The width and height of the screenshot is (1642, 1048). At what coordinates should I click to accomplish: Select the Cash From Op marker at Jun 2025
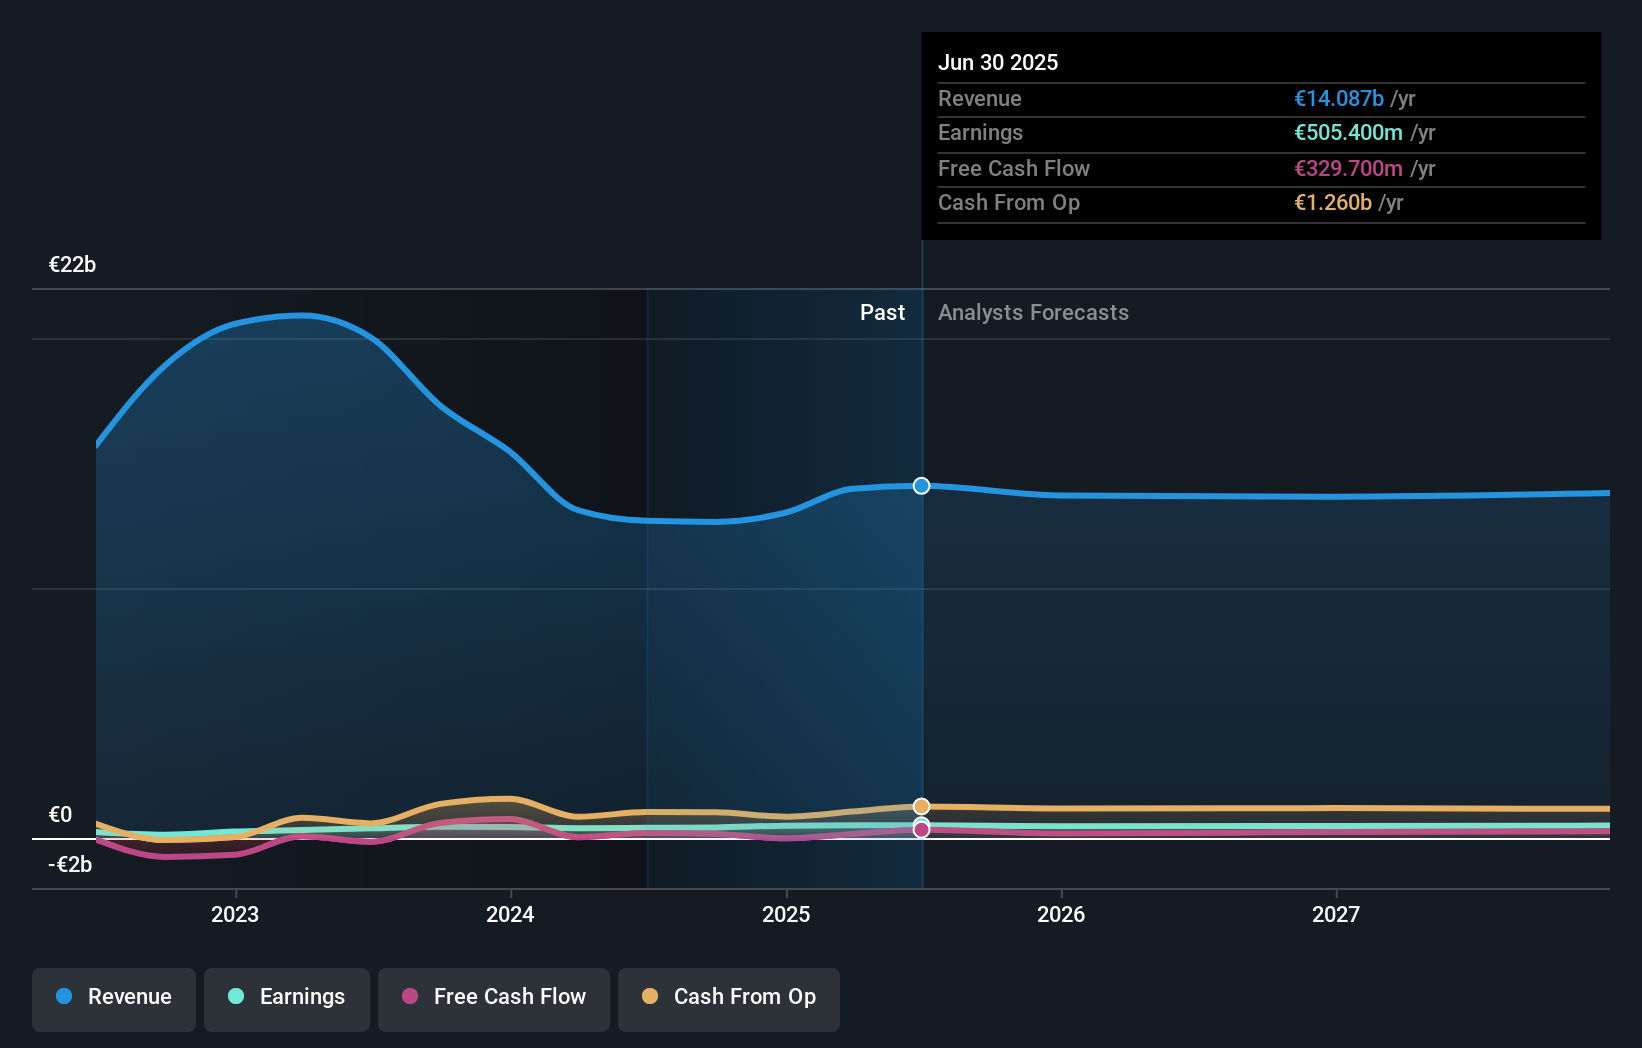[x=920, y=806]
